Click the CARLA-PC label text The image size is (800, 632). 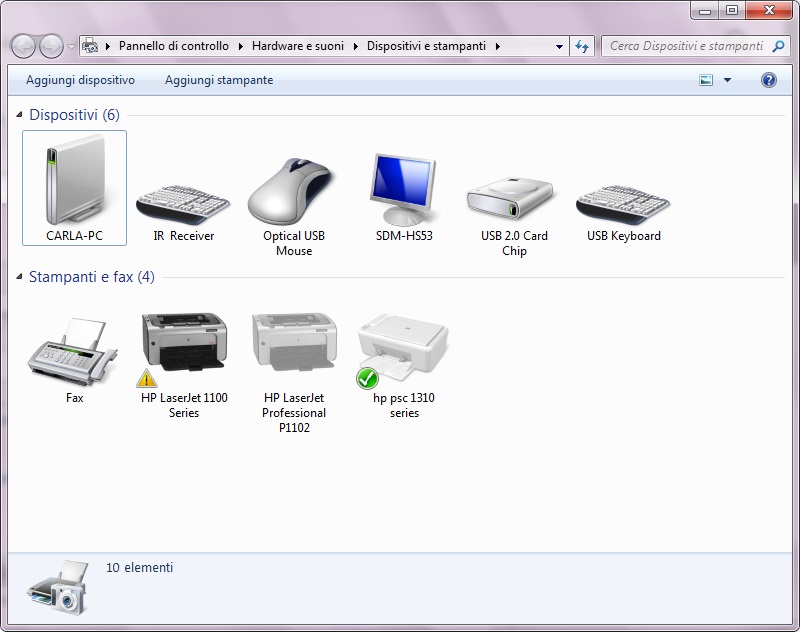74,236
